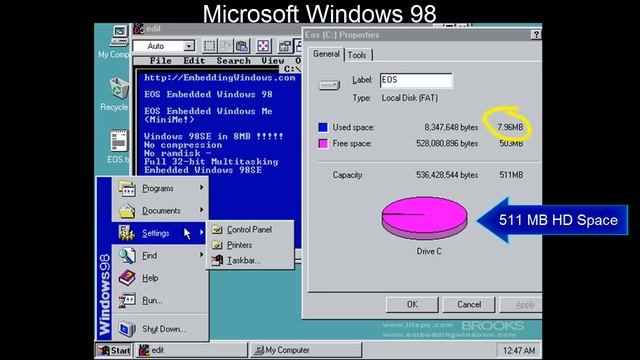Click Settings in Start menu
640x360 pixels.
(x=160, y=233)
